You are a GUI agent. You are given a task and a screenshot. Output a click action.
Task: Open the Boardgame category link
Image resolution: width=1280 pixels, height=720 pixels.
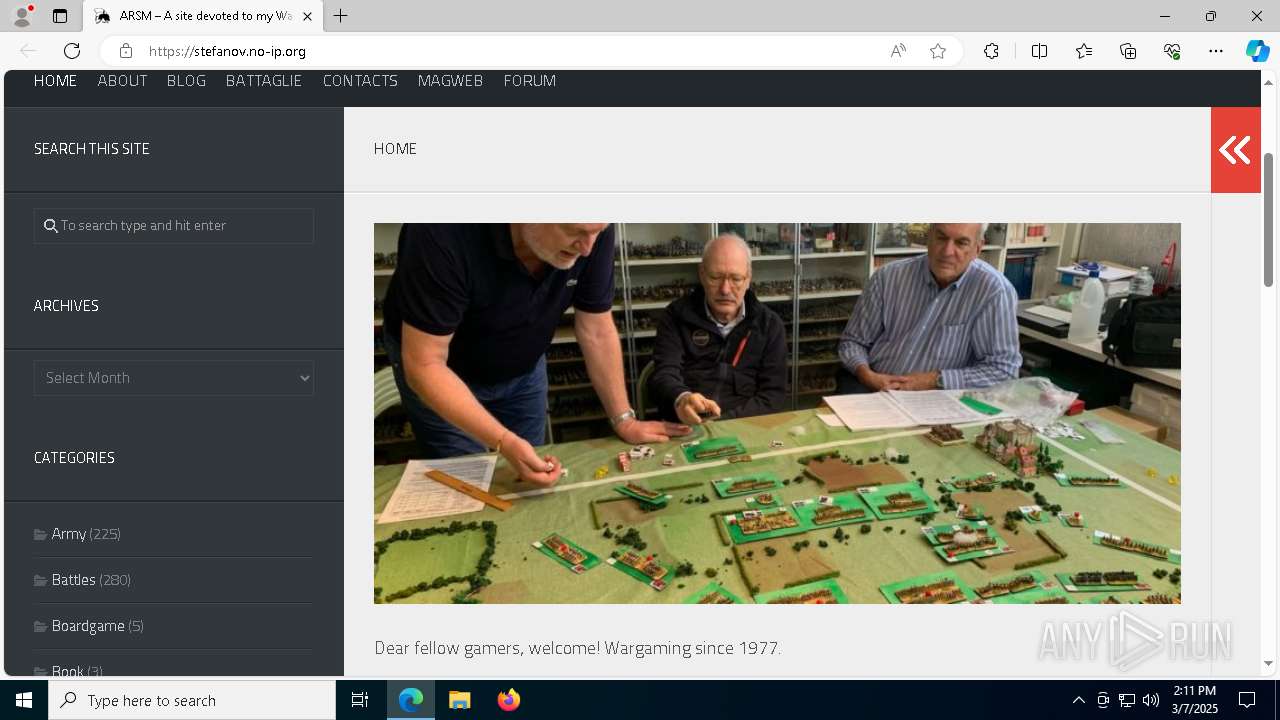tap(88, 626)
